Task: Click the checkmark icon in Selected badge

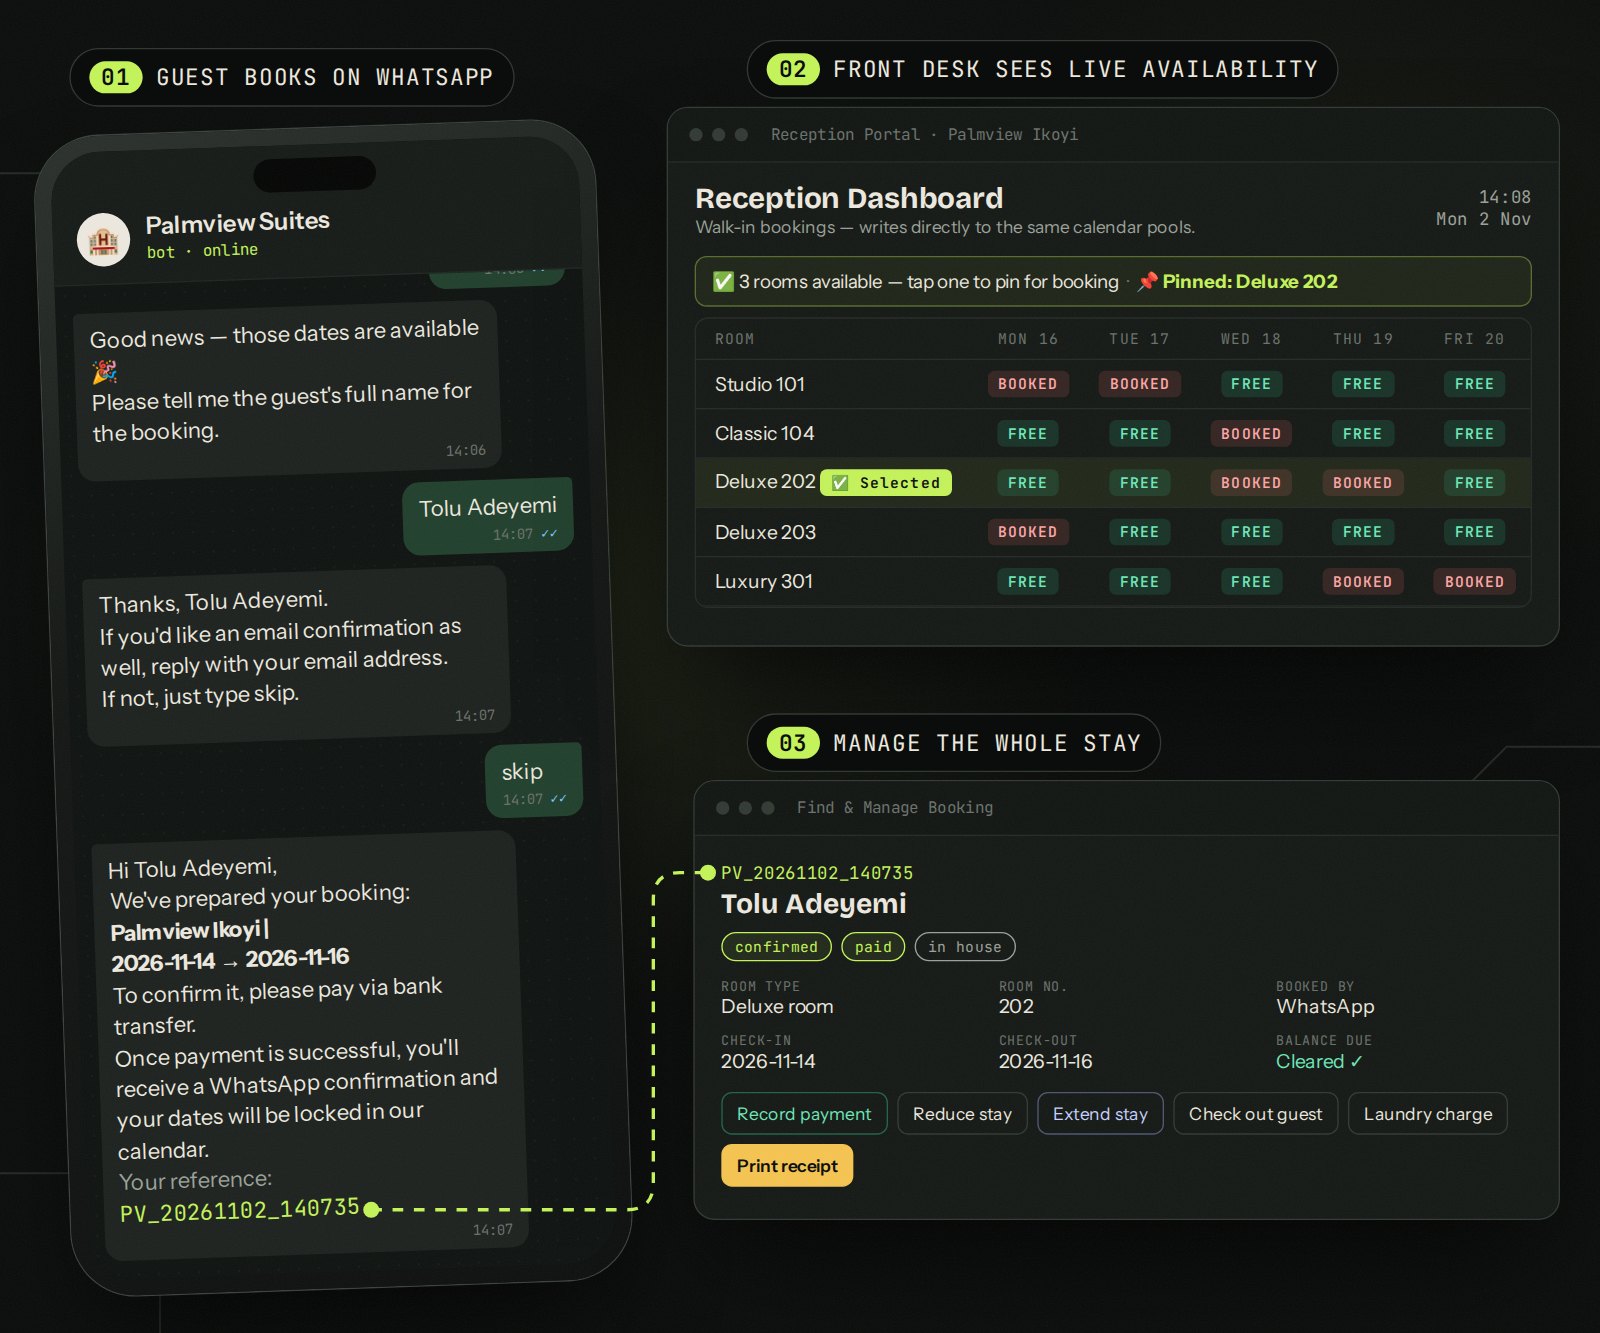Action: [x=840, y=483]
